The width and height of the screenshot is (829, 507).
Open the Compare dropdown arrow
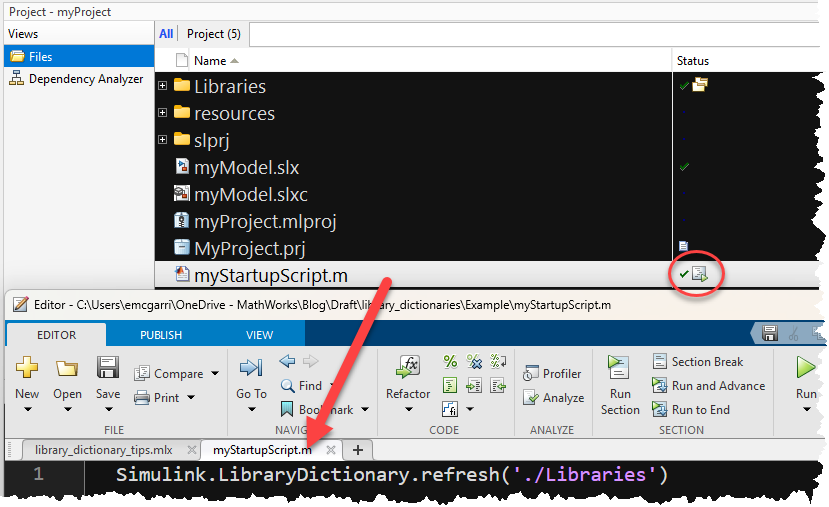coord(215,374)
